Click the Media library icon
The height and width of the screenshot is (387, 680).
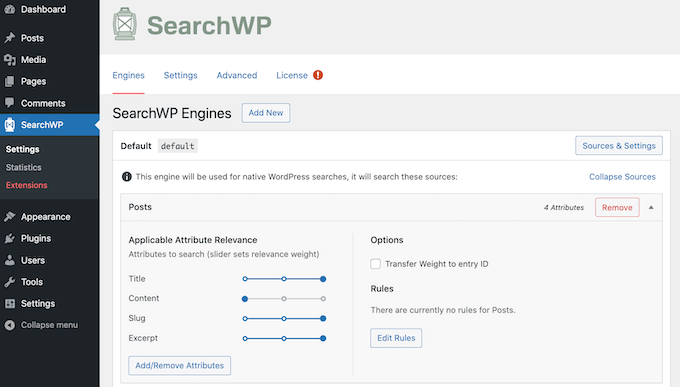coord(10,59)
